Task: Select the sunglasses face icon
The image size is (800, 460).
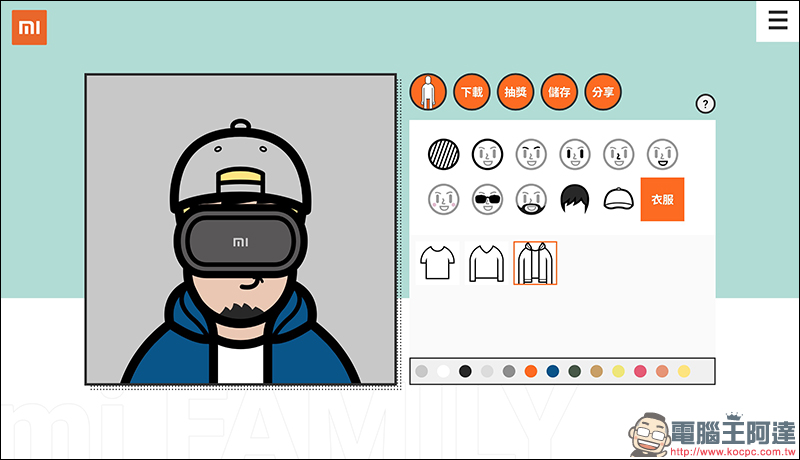Action: pos(487,199)
